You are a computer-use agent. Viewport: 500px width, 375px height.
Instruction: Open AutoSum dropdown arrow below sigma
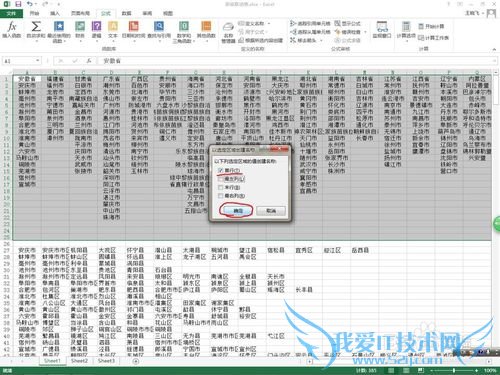[36, 41]
